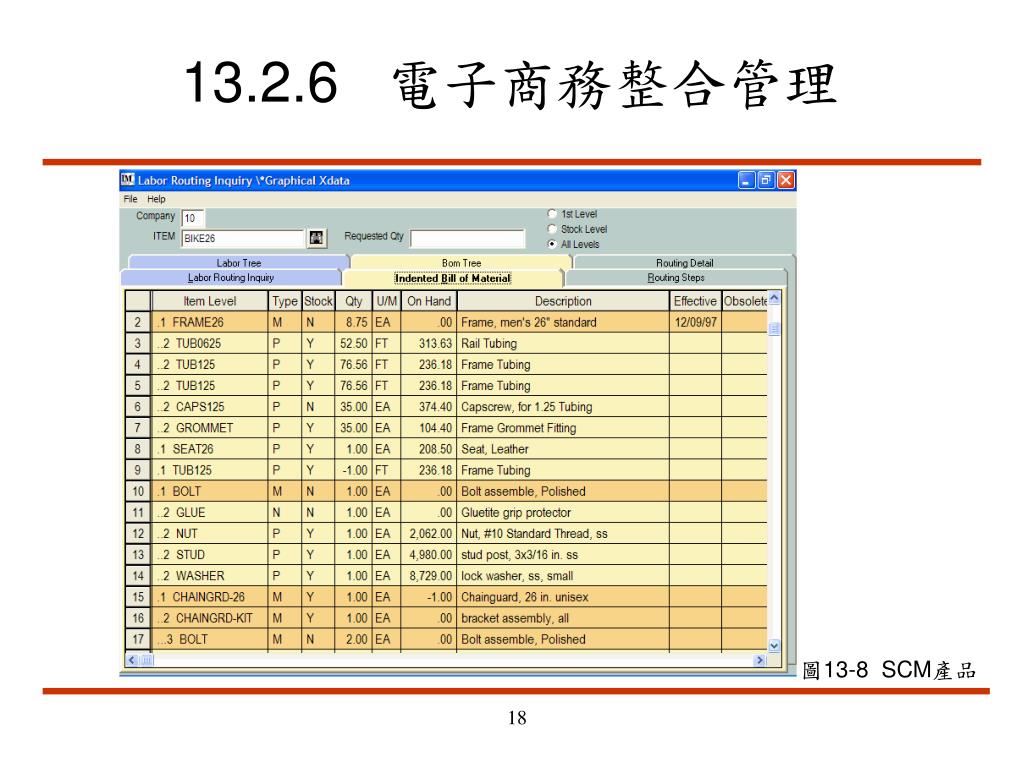The height and width of the screenshot is (768, 1024).
Task: Click the CAPS125 item cell
Action: point(210,407)
